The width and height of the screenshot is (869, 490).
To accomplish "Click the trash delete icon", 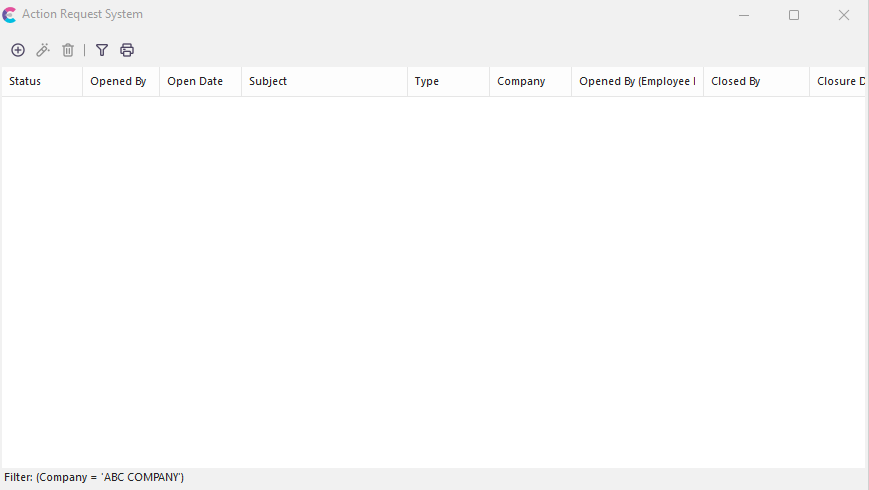I will 68,50.
